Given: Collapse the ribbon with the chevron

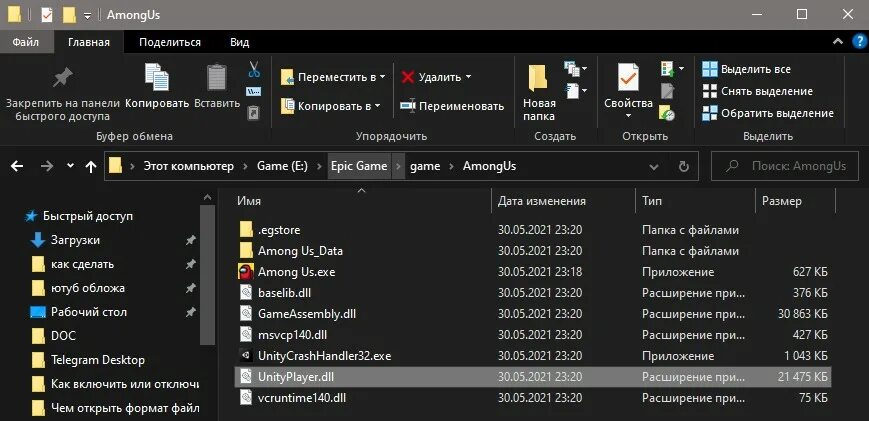Looking at the screenshot, I should click(x=837, y=42).
